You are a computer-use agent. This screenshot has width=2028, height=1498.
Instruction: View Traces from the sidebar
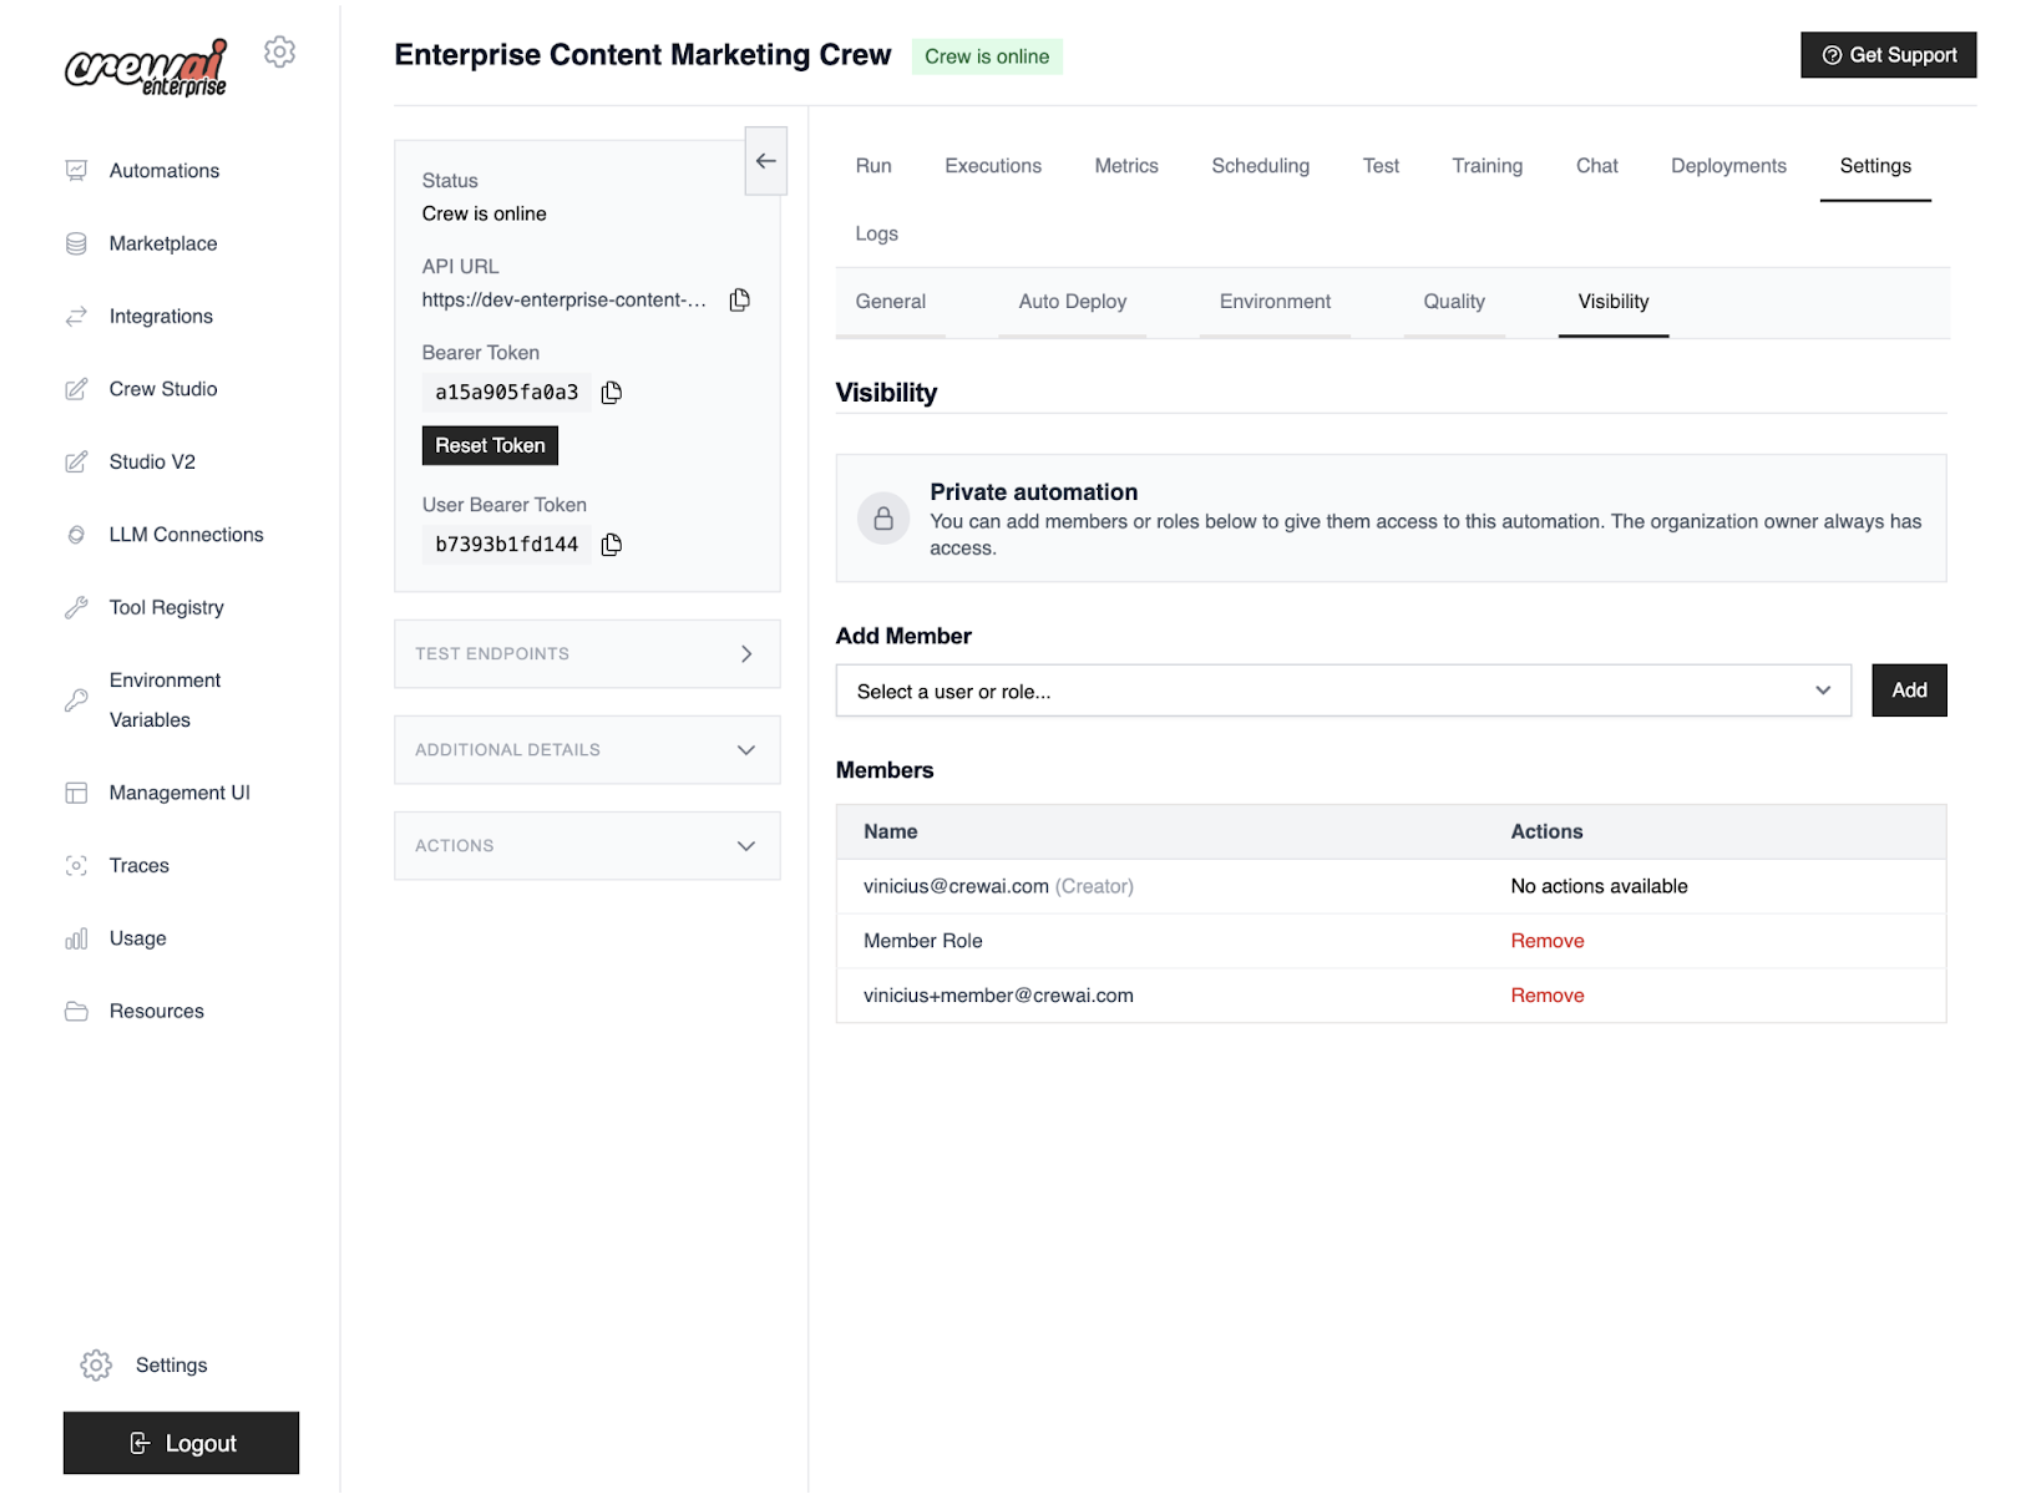click(x=139, y=865)
